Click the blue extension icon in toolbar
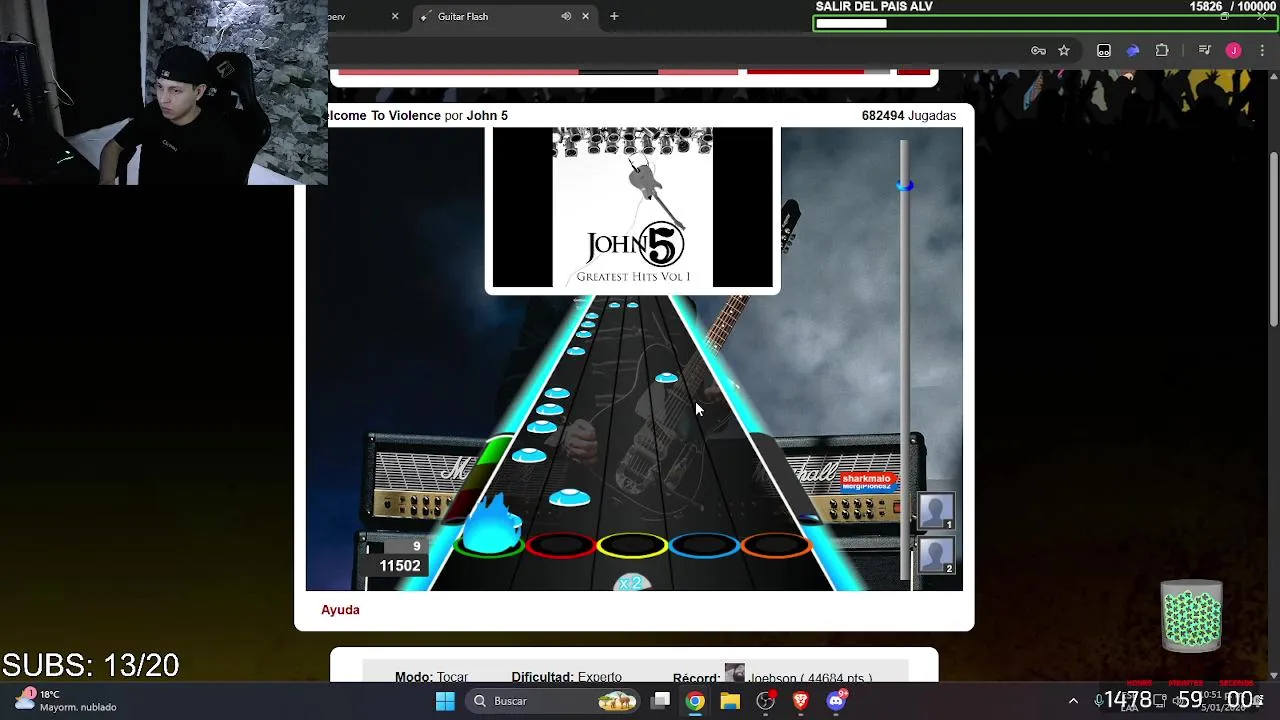Image resolution: width=1280 pixels, height=720 pixels. [1133, 51]
